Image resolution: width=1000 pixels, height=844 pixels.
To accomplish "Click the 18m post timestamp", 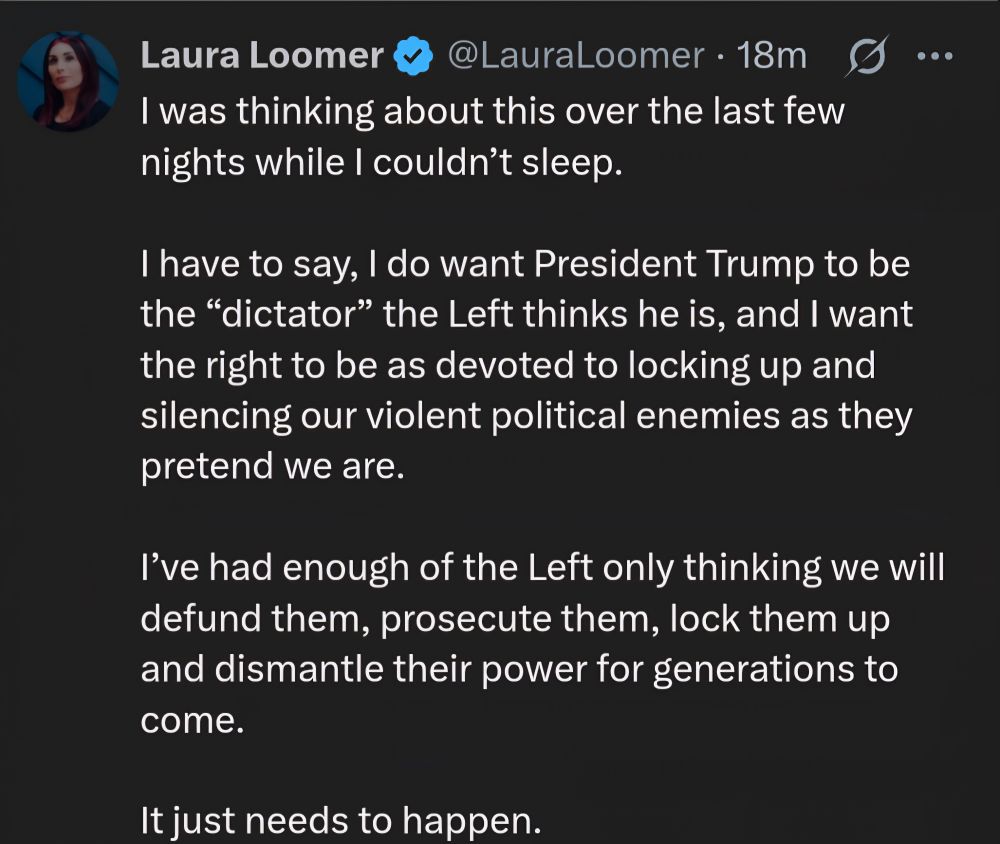I will 771,56.
